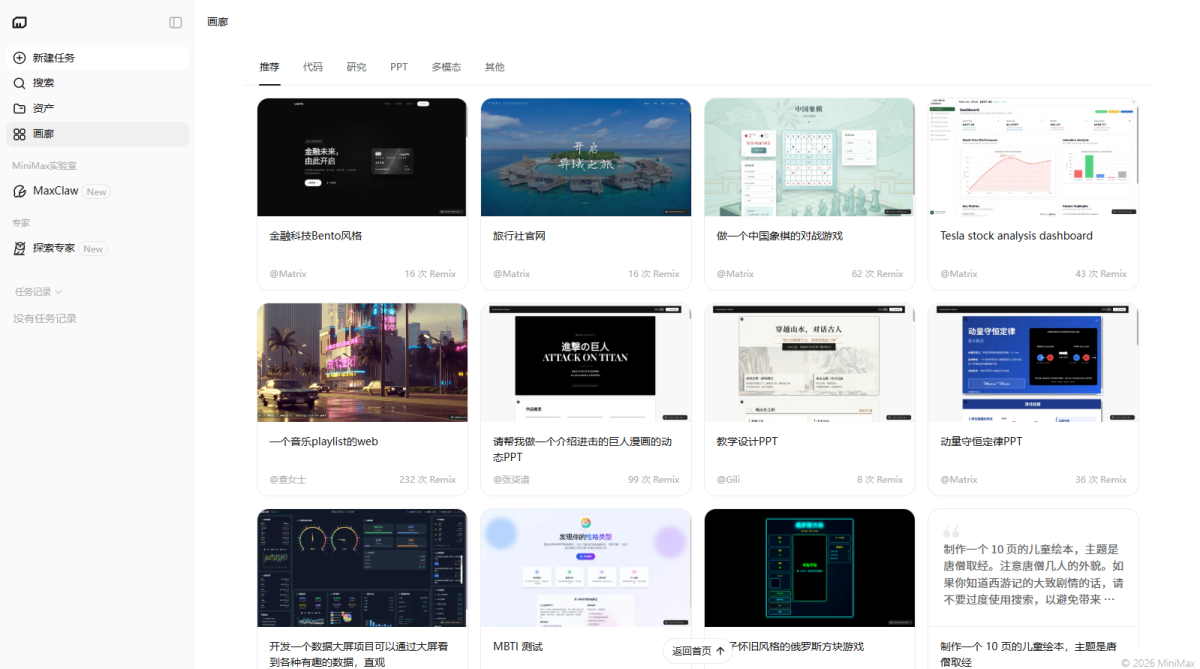1200x669 pixels.
Task: Open 金融科技Bento风格 thumbnail
Action: pyautogui.click(x=362, y=157)
